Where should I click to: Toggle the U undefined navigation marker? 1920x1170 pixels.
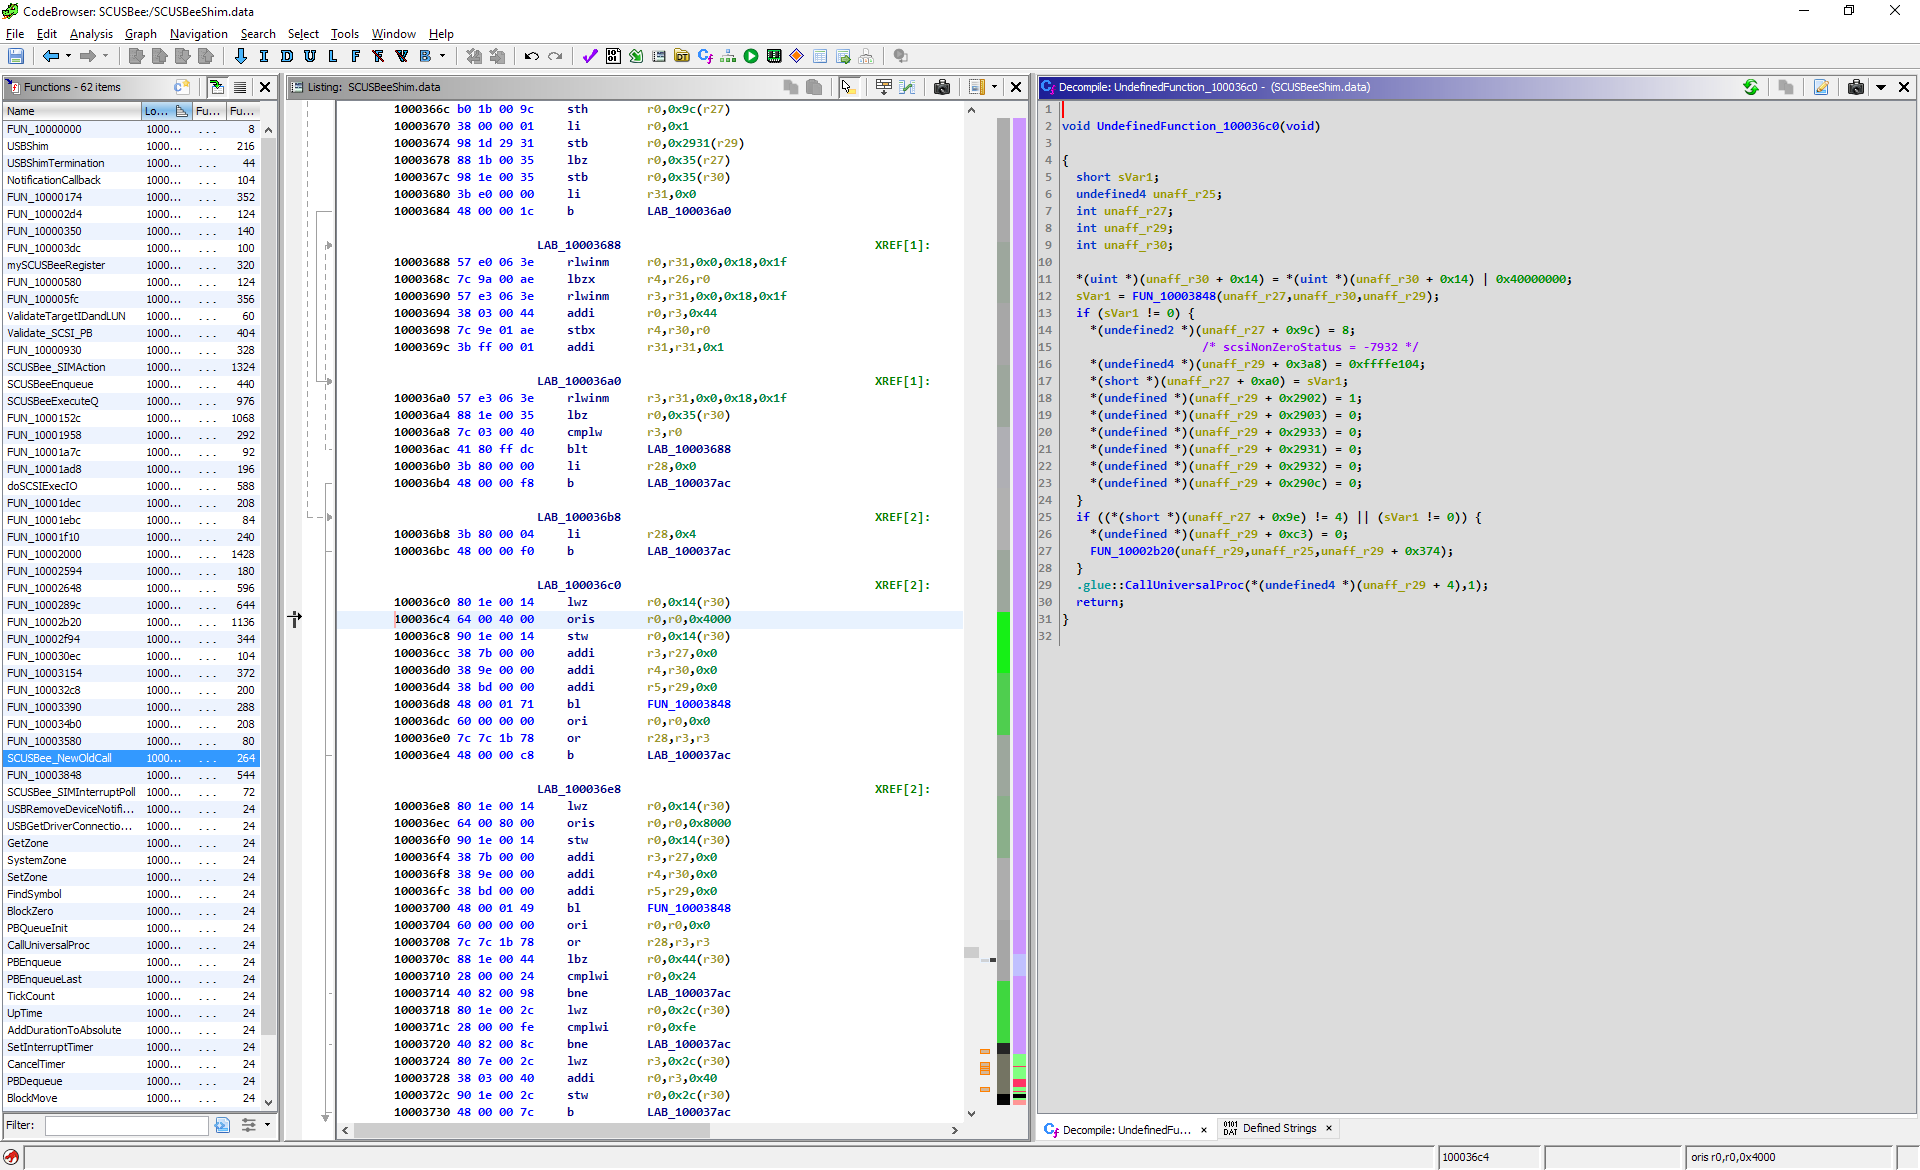[x=310, y=57]
